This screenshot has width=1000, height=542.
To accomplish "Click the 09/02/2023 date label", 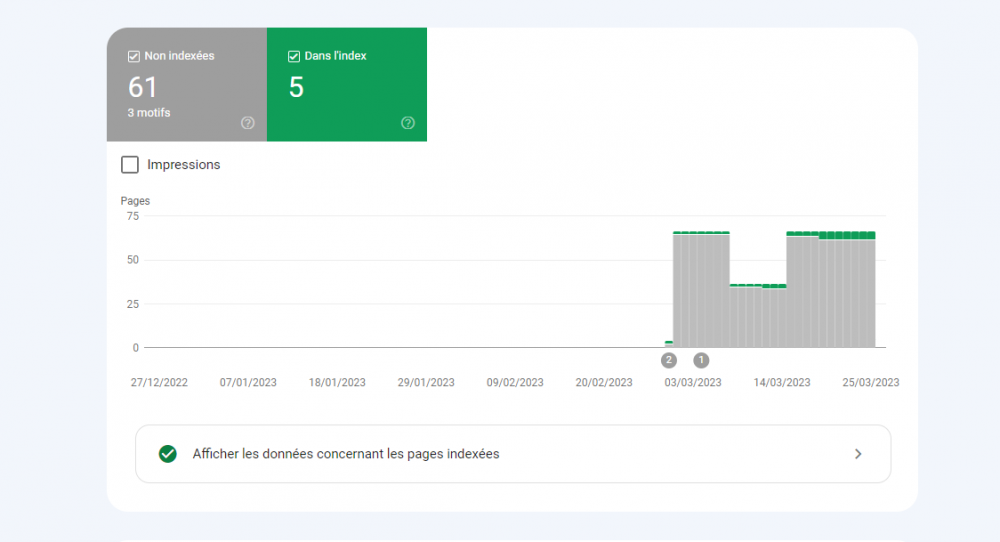I will pyautogui.click(x=515, y=383).
